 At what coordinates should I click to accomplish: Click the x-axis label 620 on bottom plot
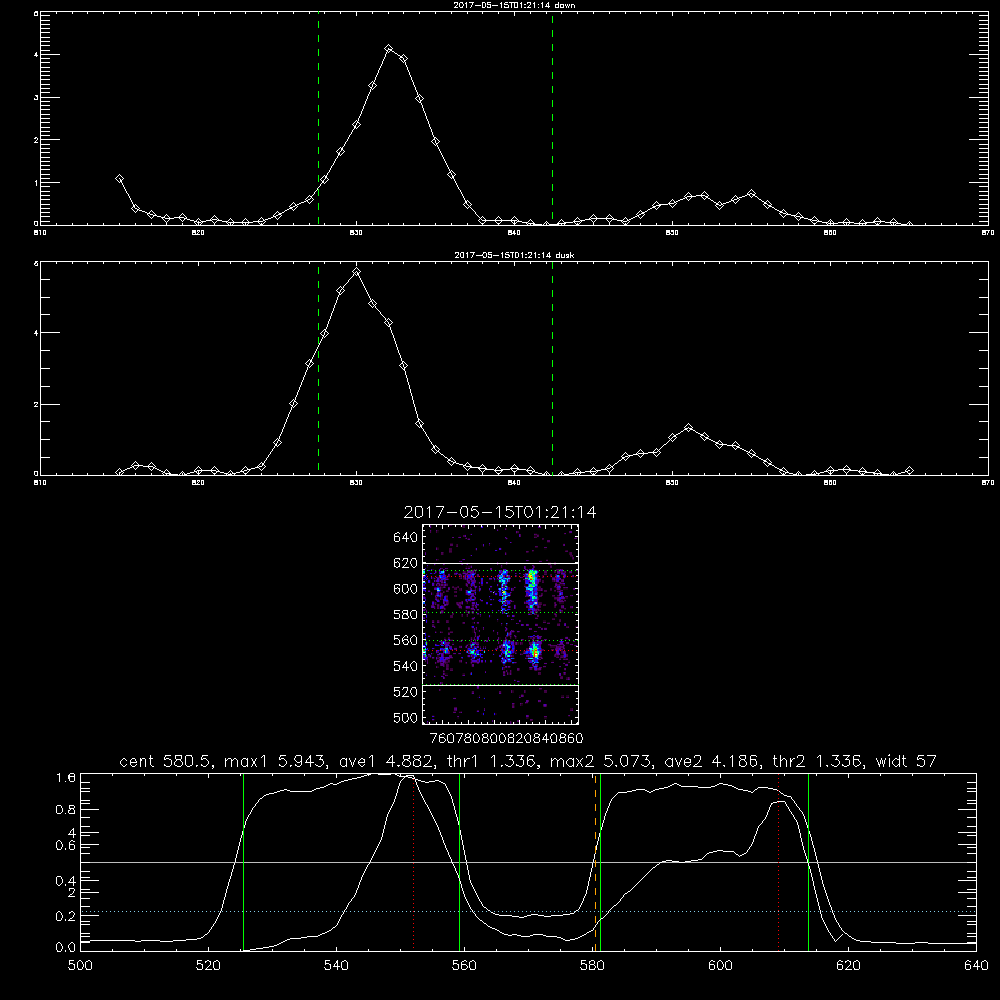tap(848, 966)
